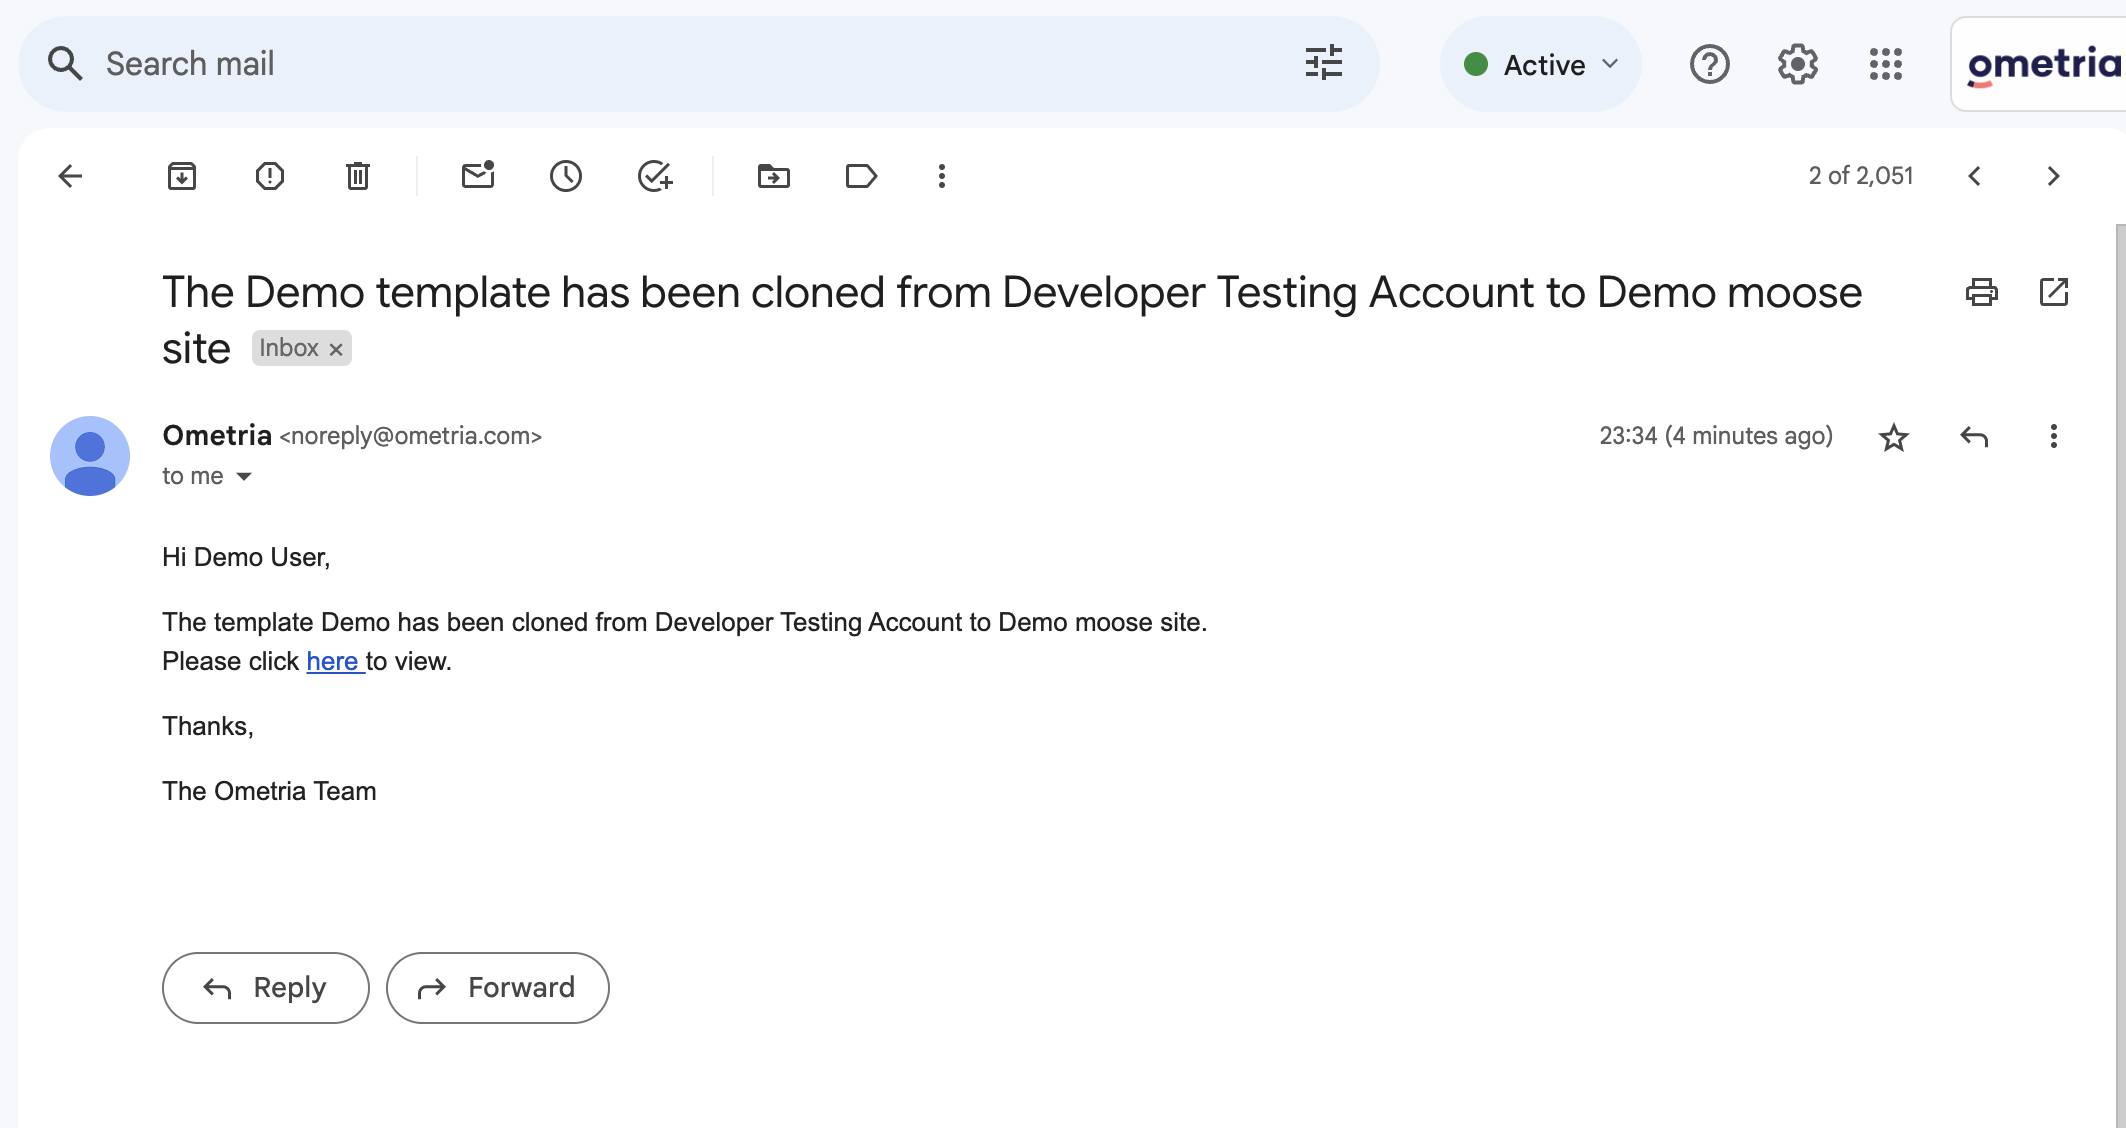The image size is (2126, 1128).
Task: Mark the email as unread
Action: (x=478, y=176)
